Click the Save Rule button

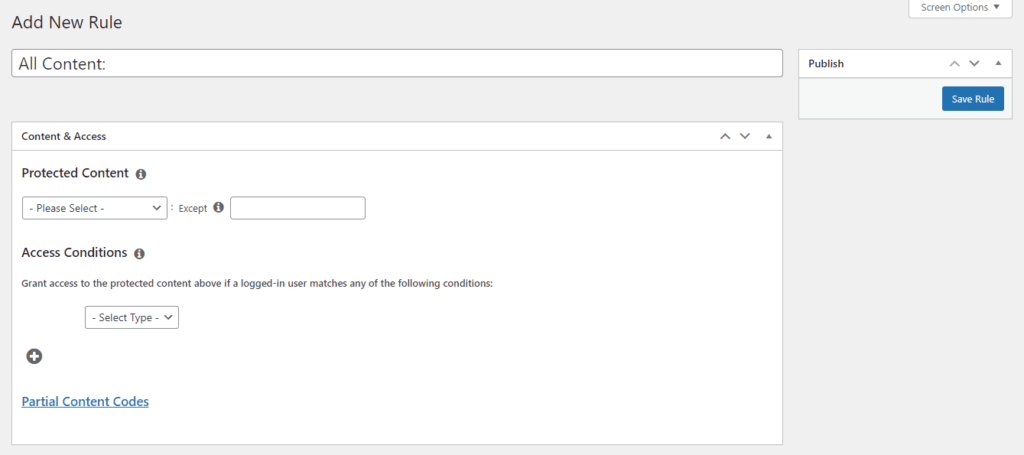tap(972, 99)
